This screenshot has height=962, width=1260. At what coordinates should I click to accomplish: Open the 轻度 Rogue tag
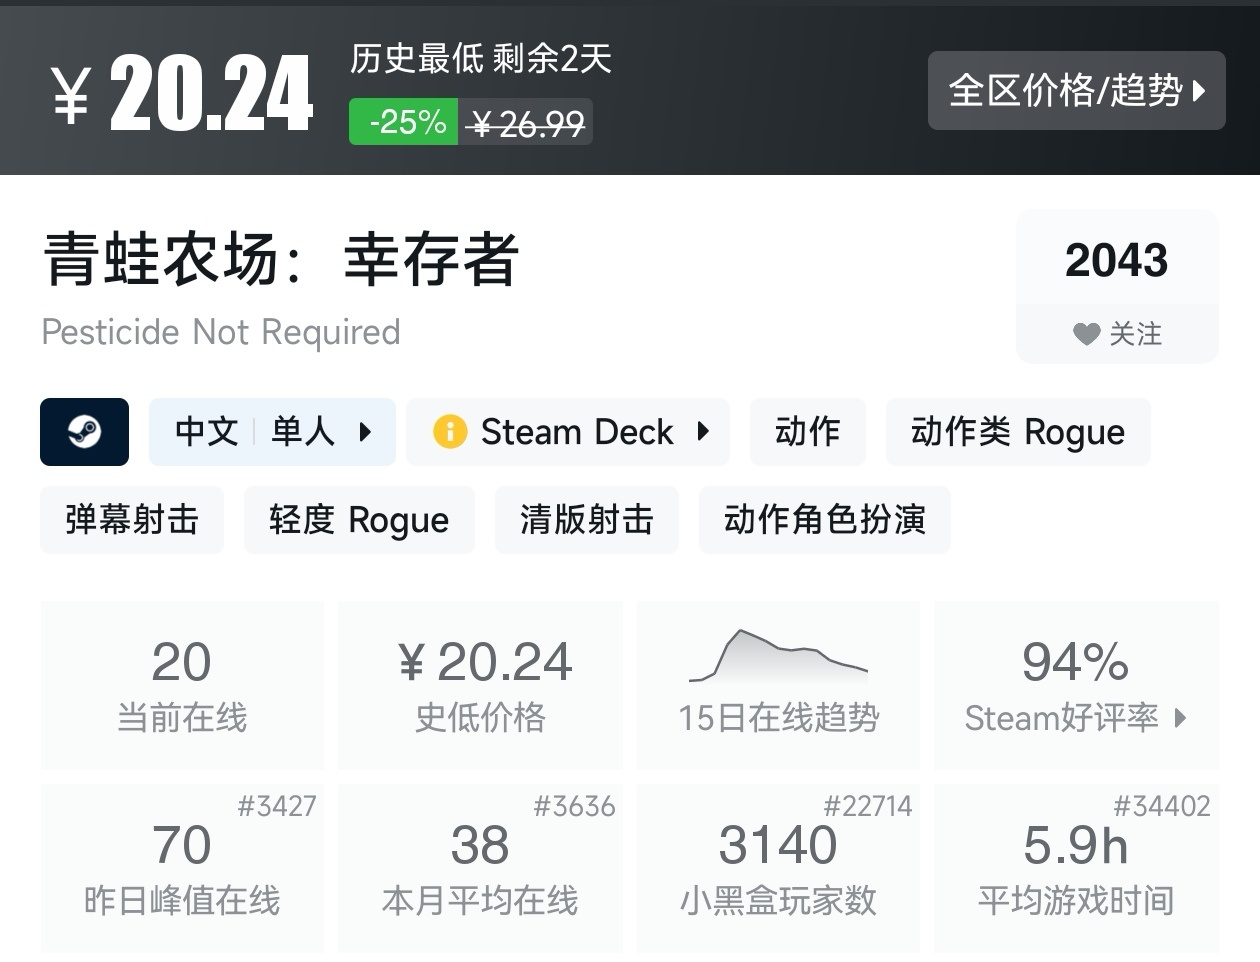[359, 520]
